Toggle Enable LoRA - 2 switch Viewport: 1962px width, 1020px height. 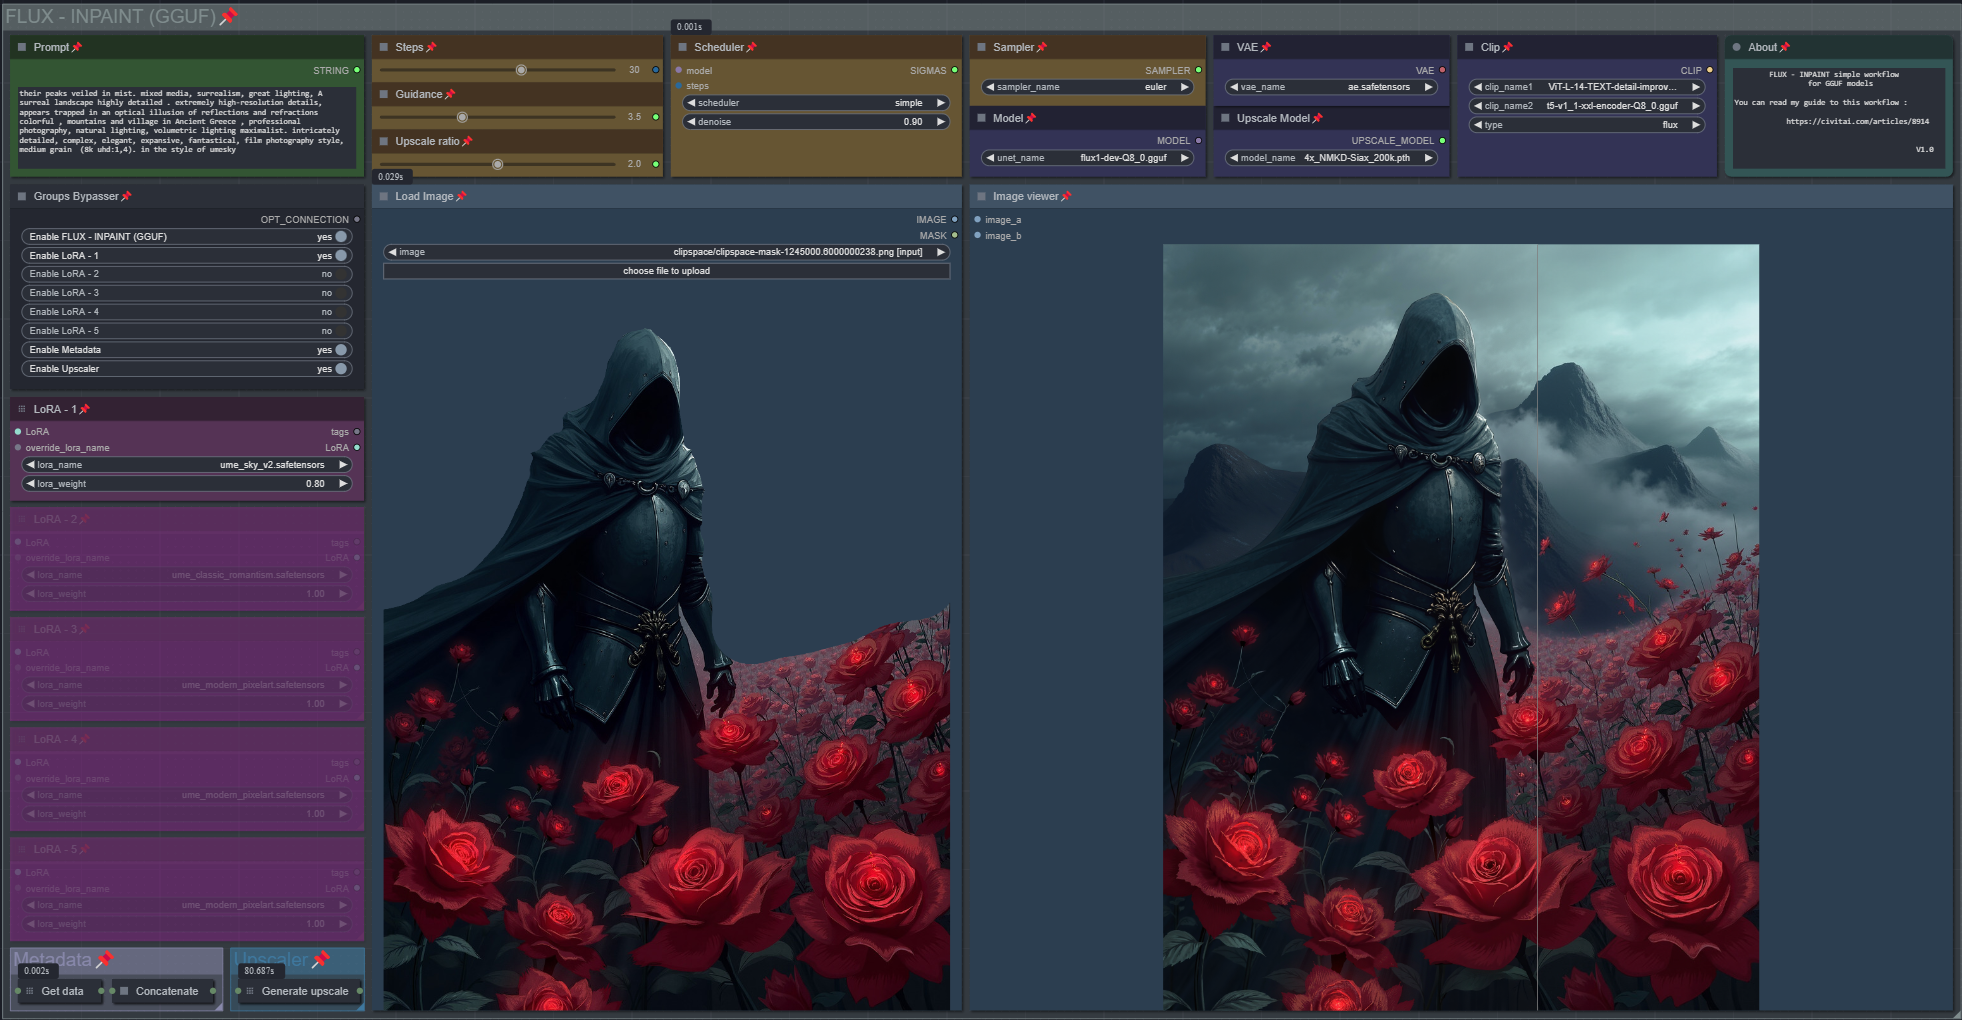[341, 274]
